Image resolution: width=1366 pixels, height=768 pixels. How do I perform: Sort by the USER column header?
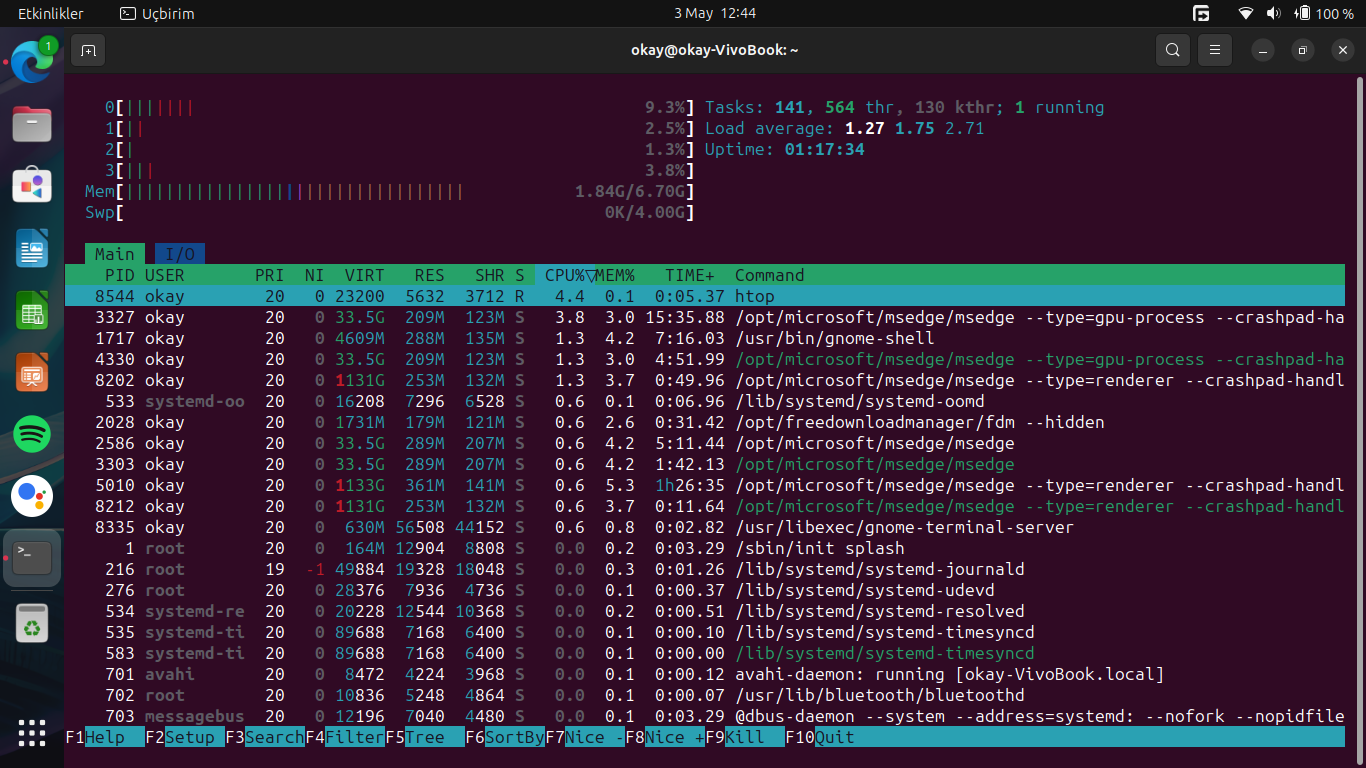165,275
